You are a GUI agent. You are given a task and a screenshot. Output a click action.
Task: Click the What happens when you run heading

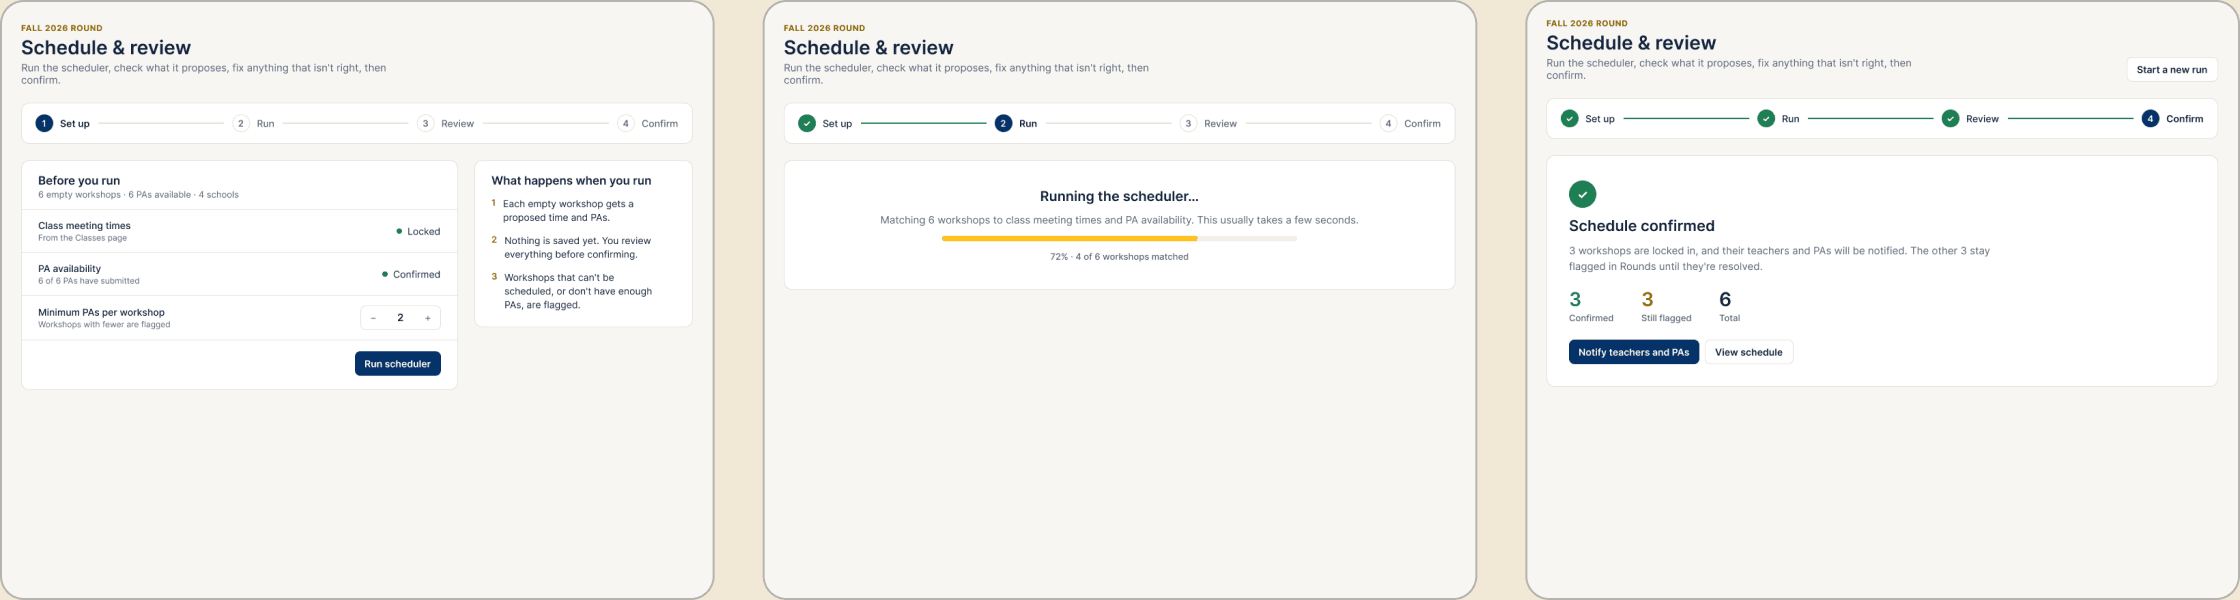coord(571,181)
